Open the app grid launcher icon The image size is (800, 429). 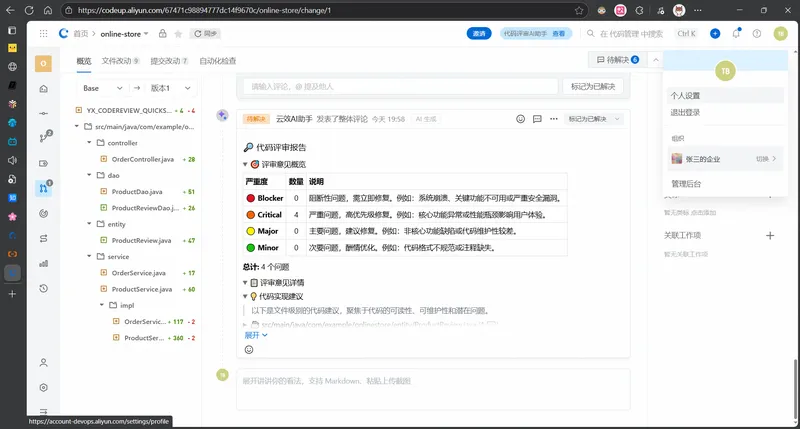(x=43, y=34)
